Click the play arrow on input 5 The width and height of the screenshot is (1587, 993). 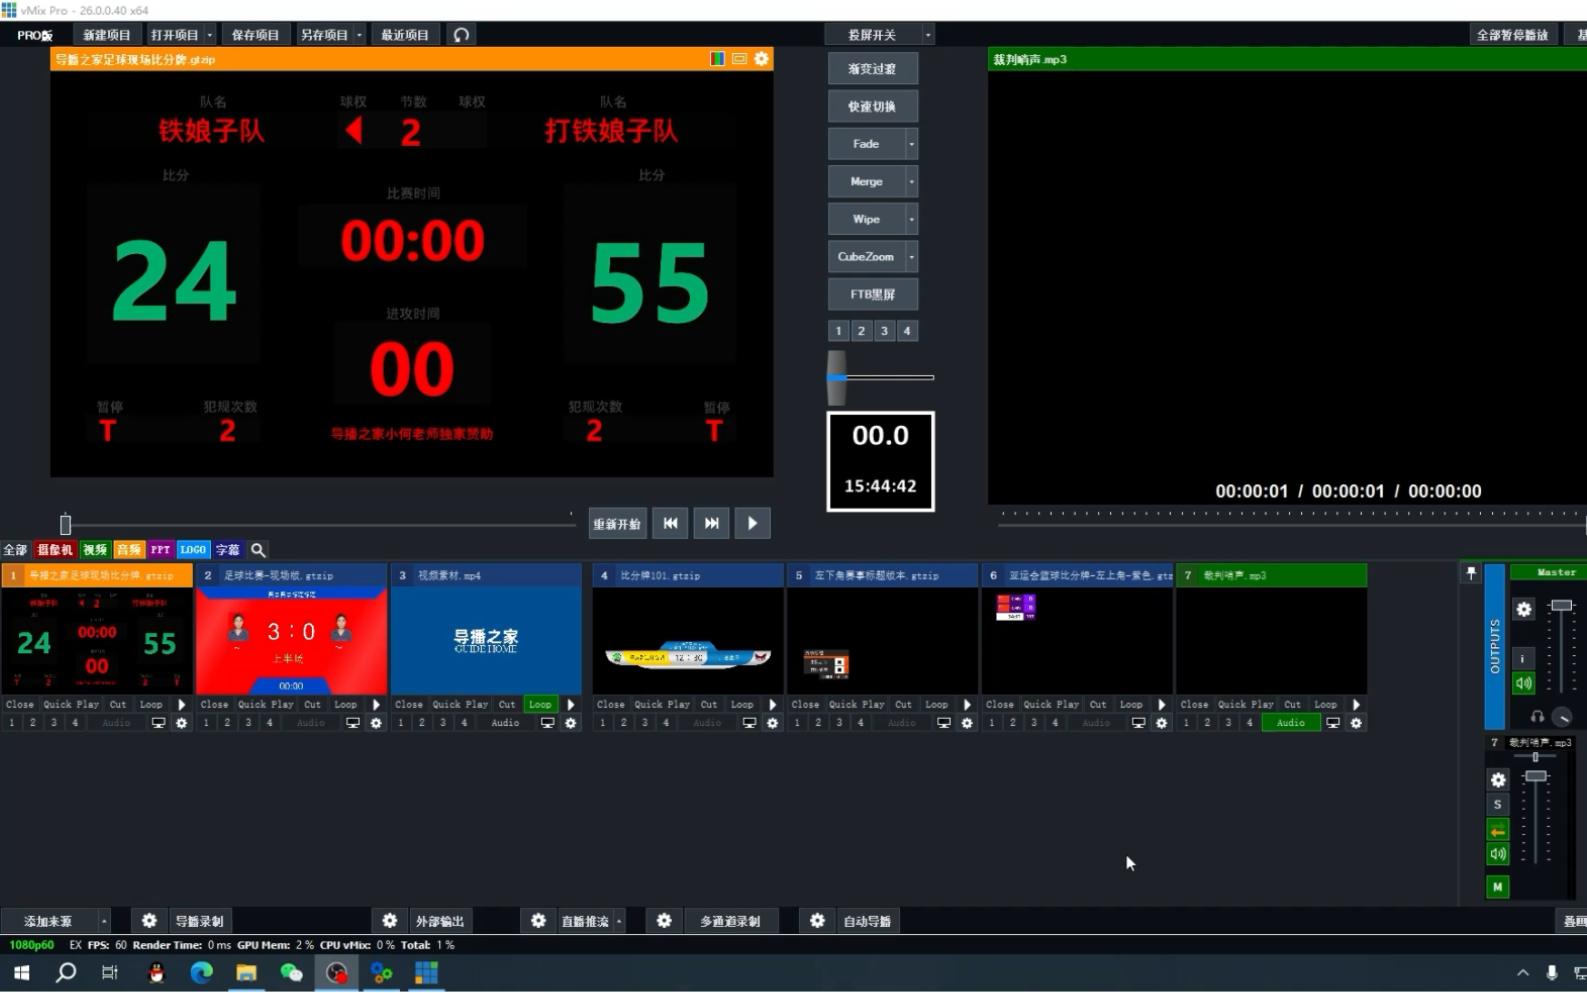click(967, 705)
